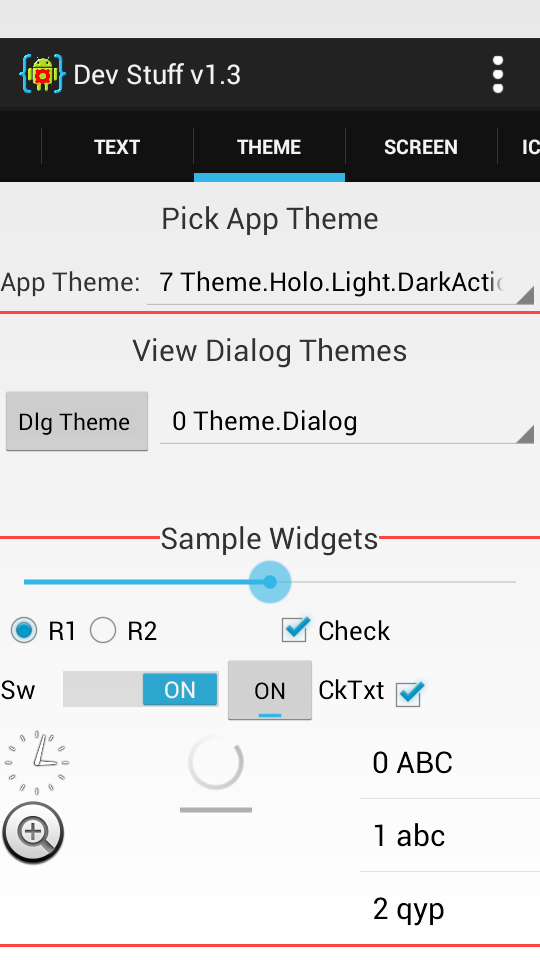Select the R1 radio button
The width and height of the screenshot is (540, 960).
tap(43, 631)
